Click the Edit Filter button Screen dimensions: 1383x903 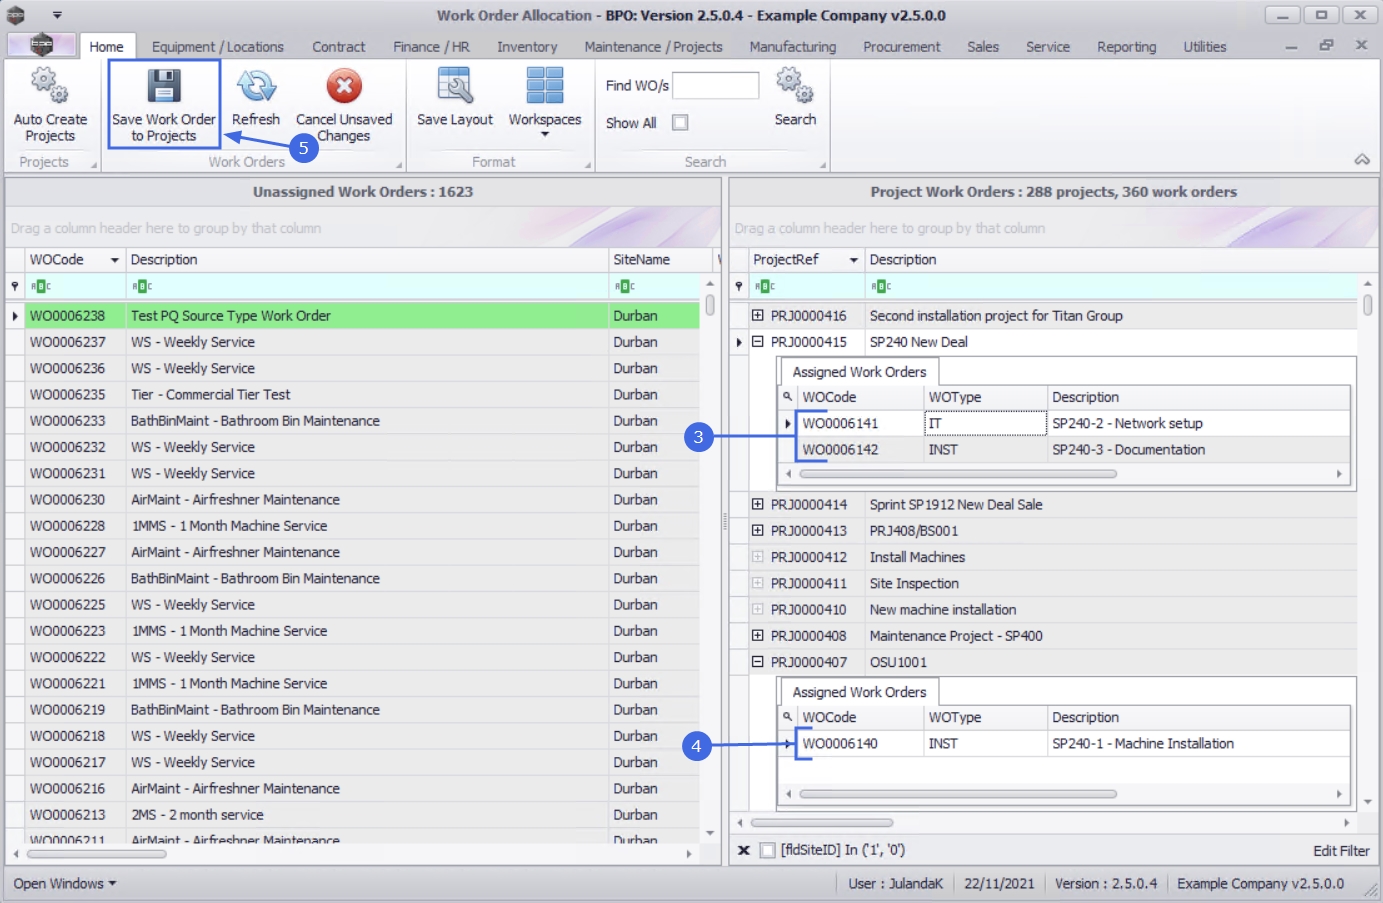[1341, 851]
